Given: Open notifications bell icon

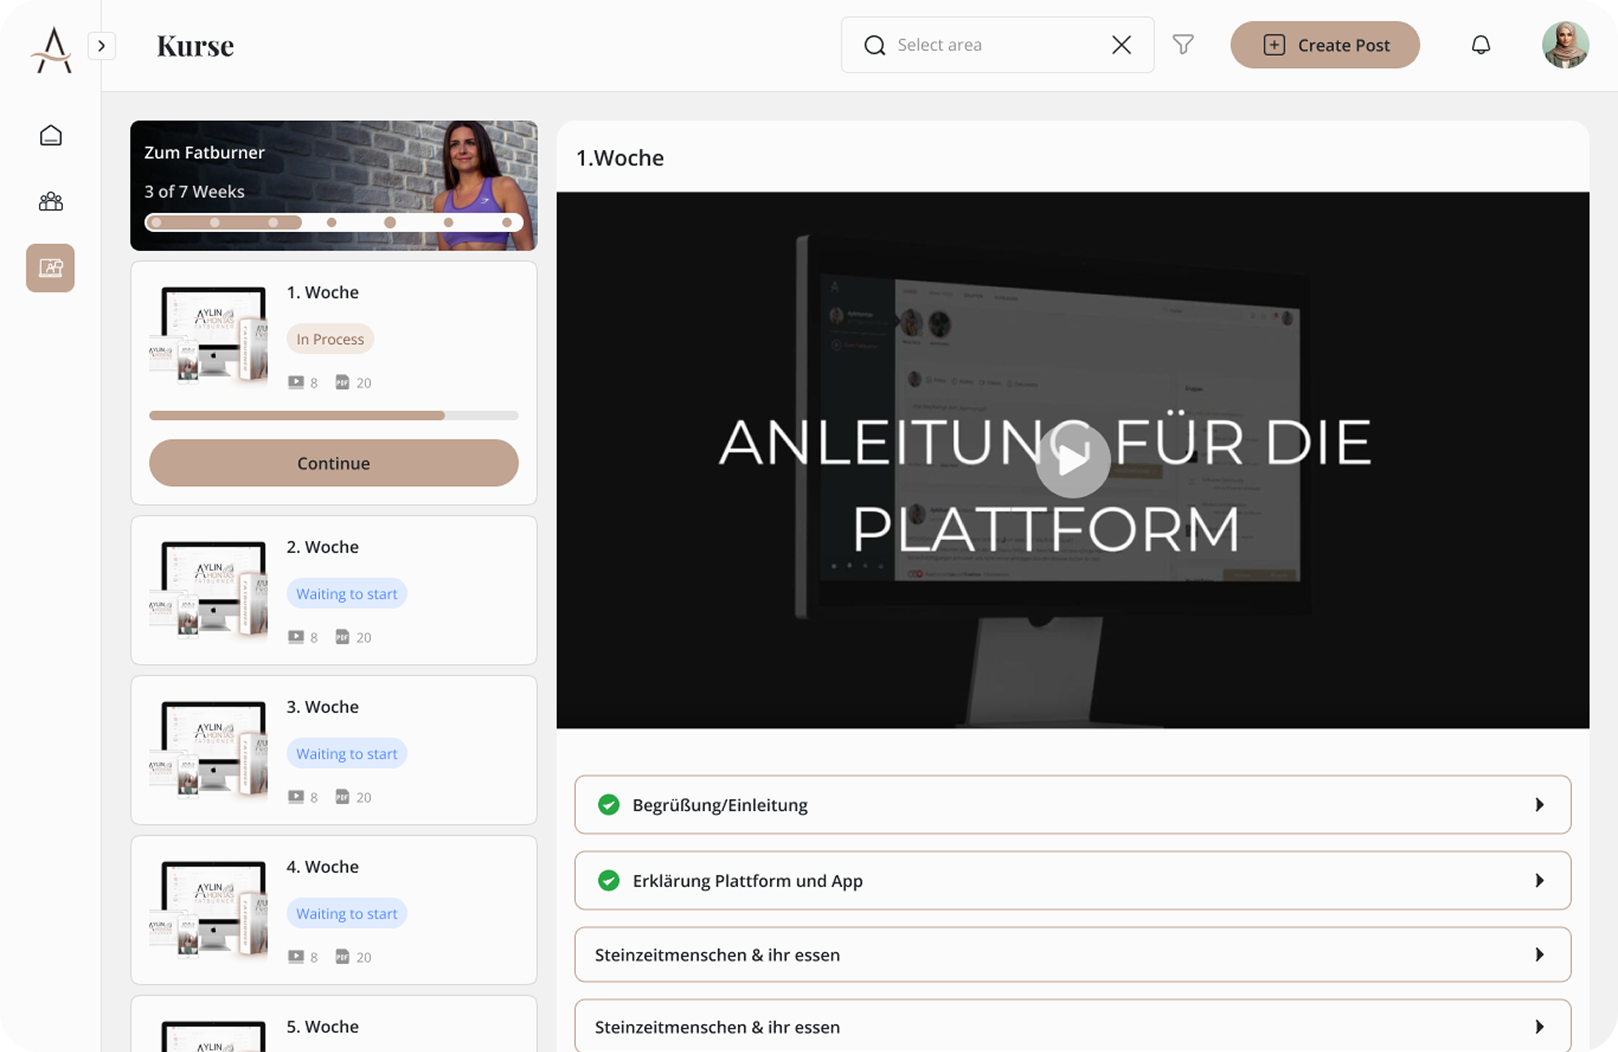Looking at the screenshot, I should 1481,45.
